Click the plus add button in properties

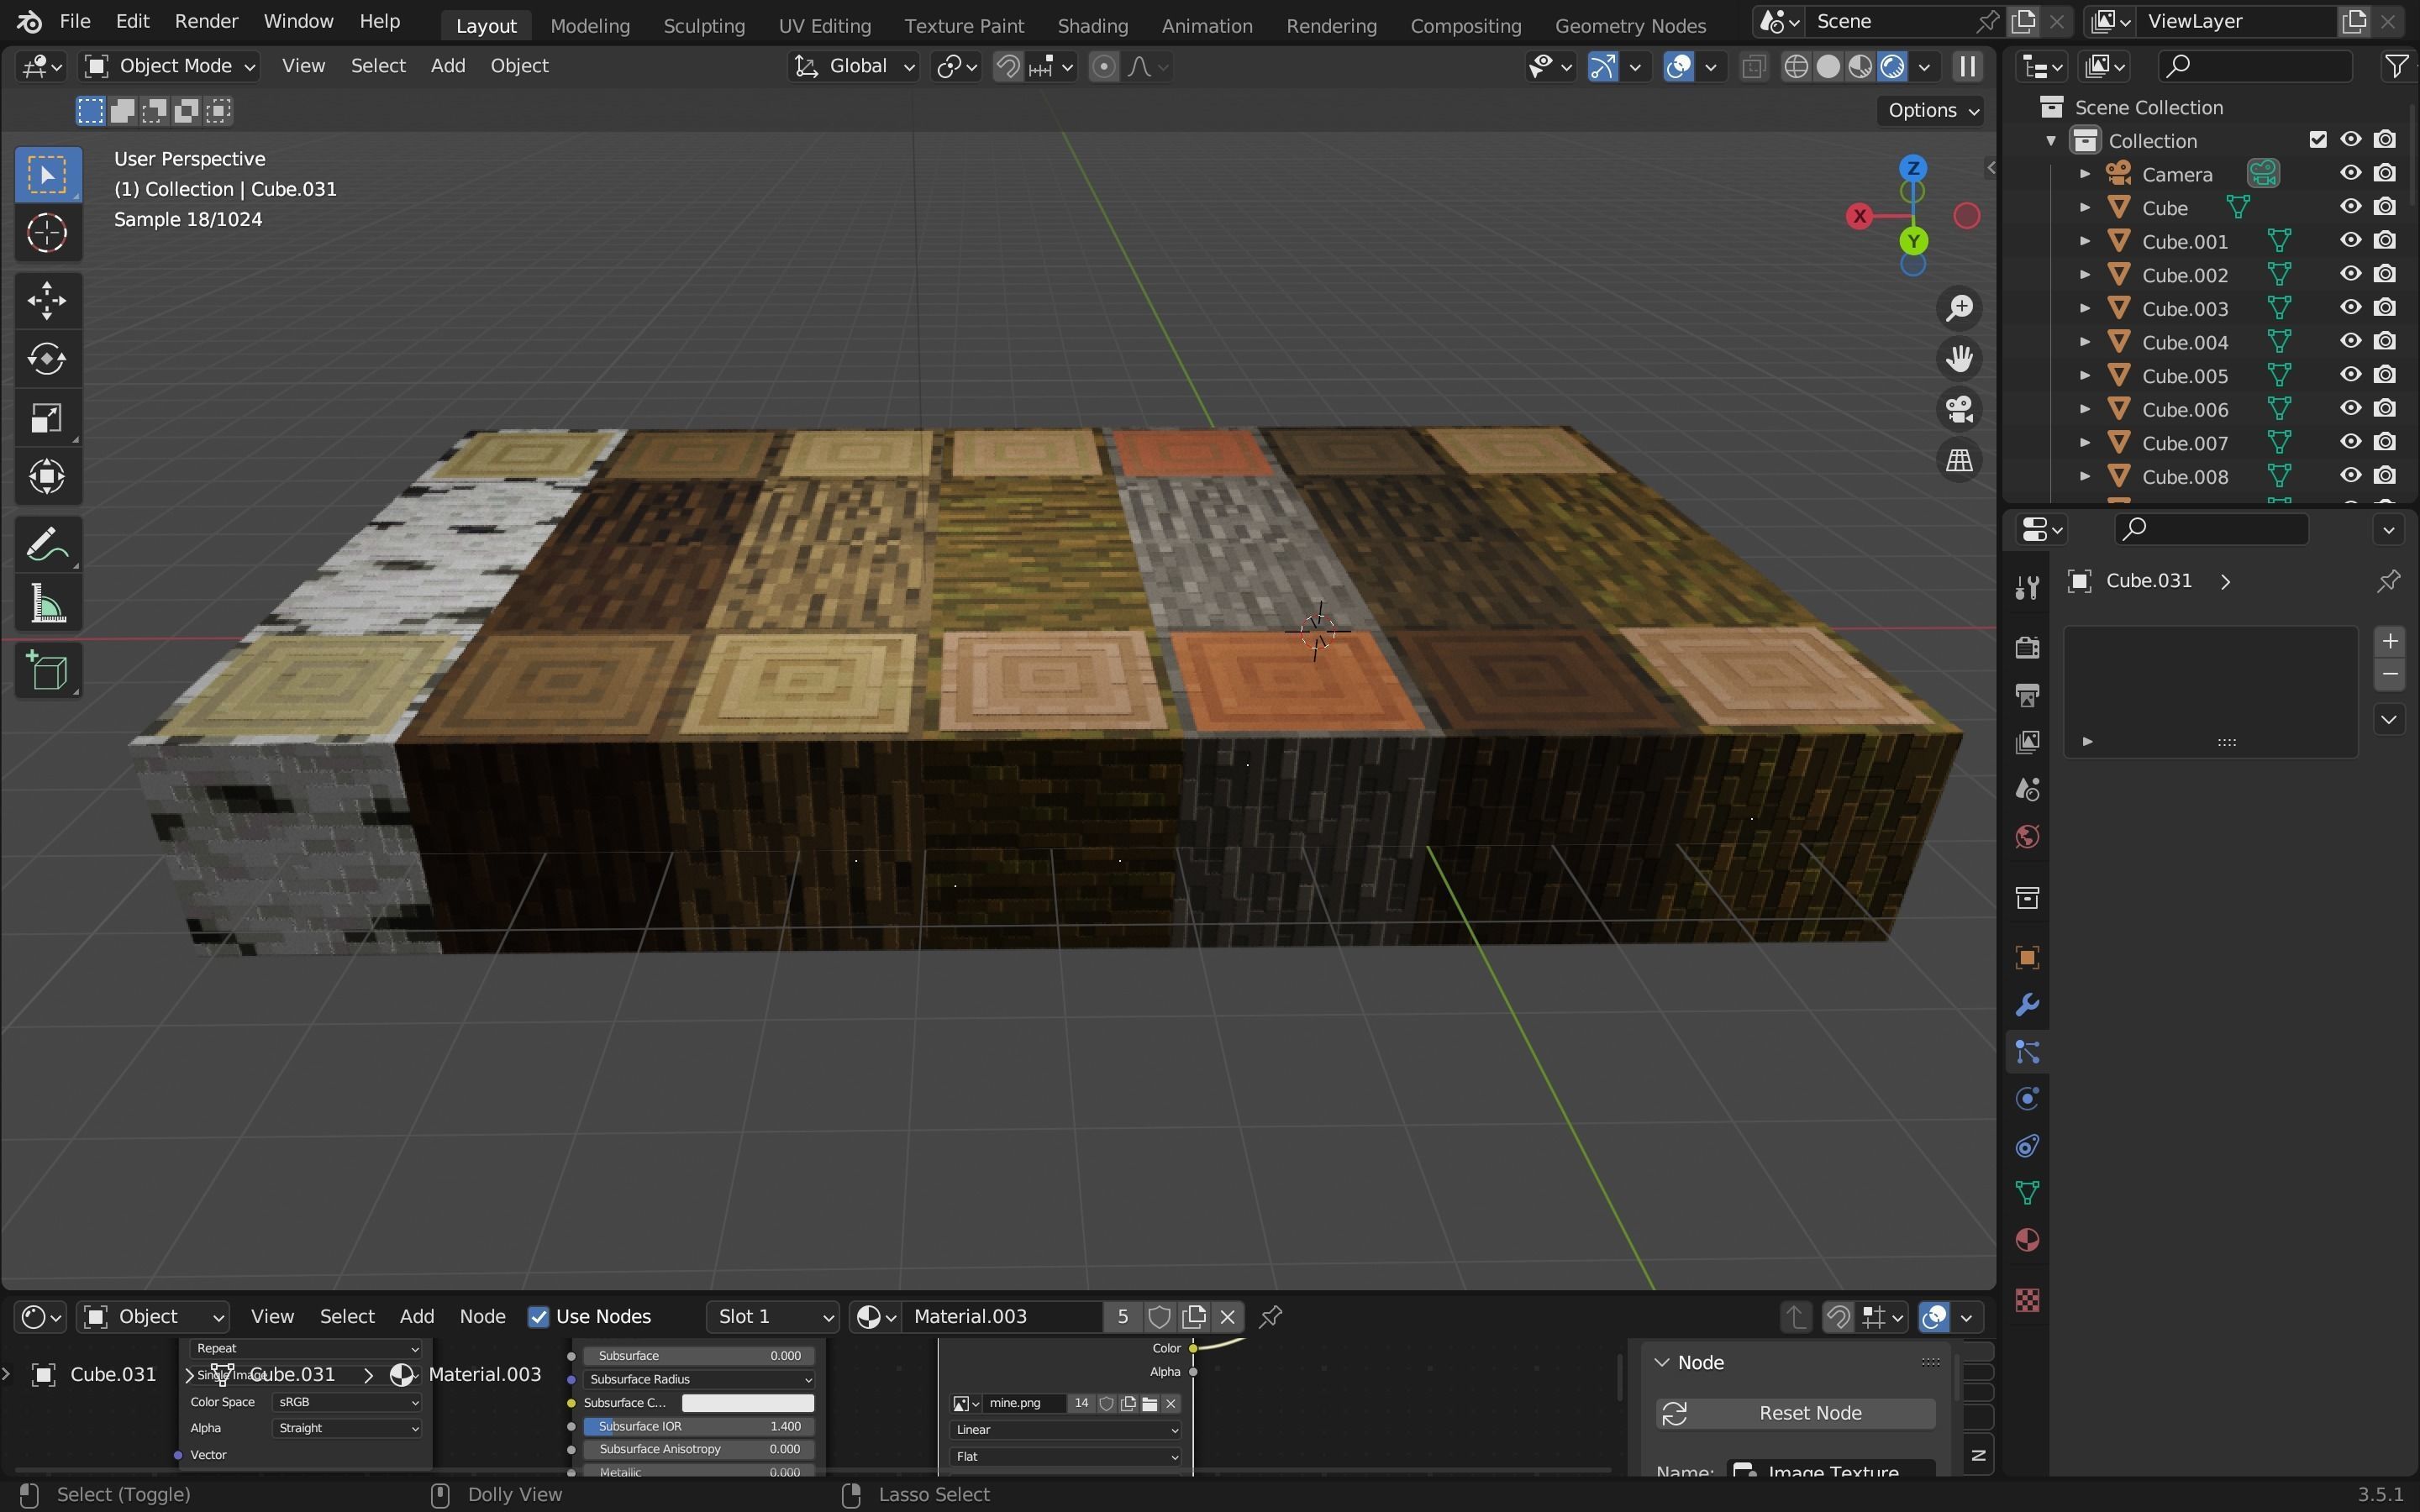[2390, 641]
